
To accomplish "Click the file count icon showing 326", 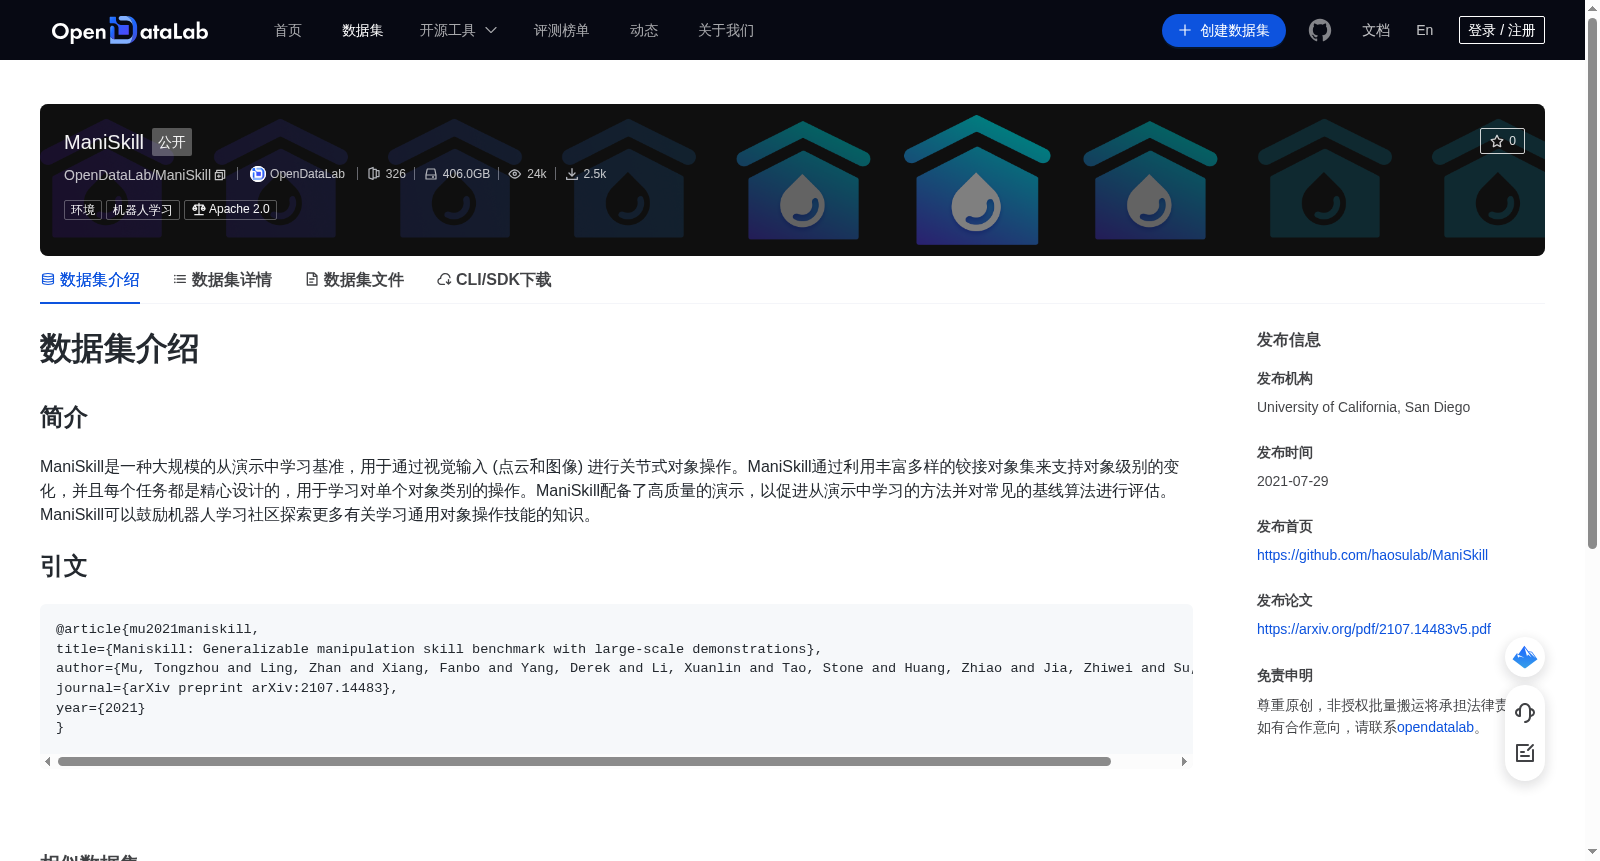I will click(x=374, y=174).
